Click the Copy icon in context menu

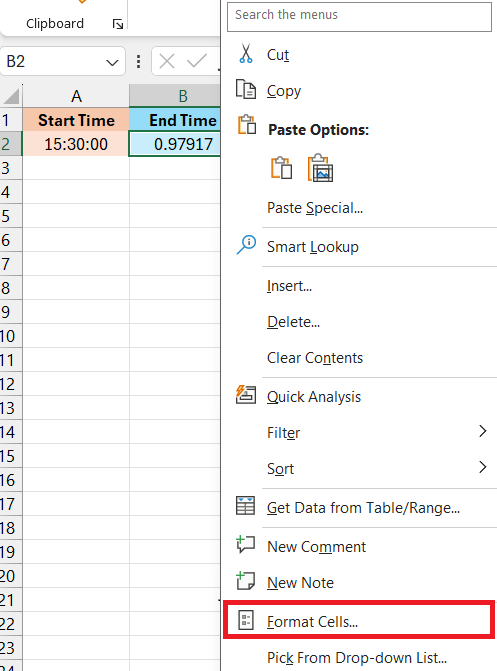coord(246,89)
